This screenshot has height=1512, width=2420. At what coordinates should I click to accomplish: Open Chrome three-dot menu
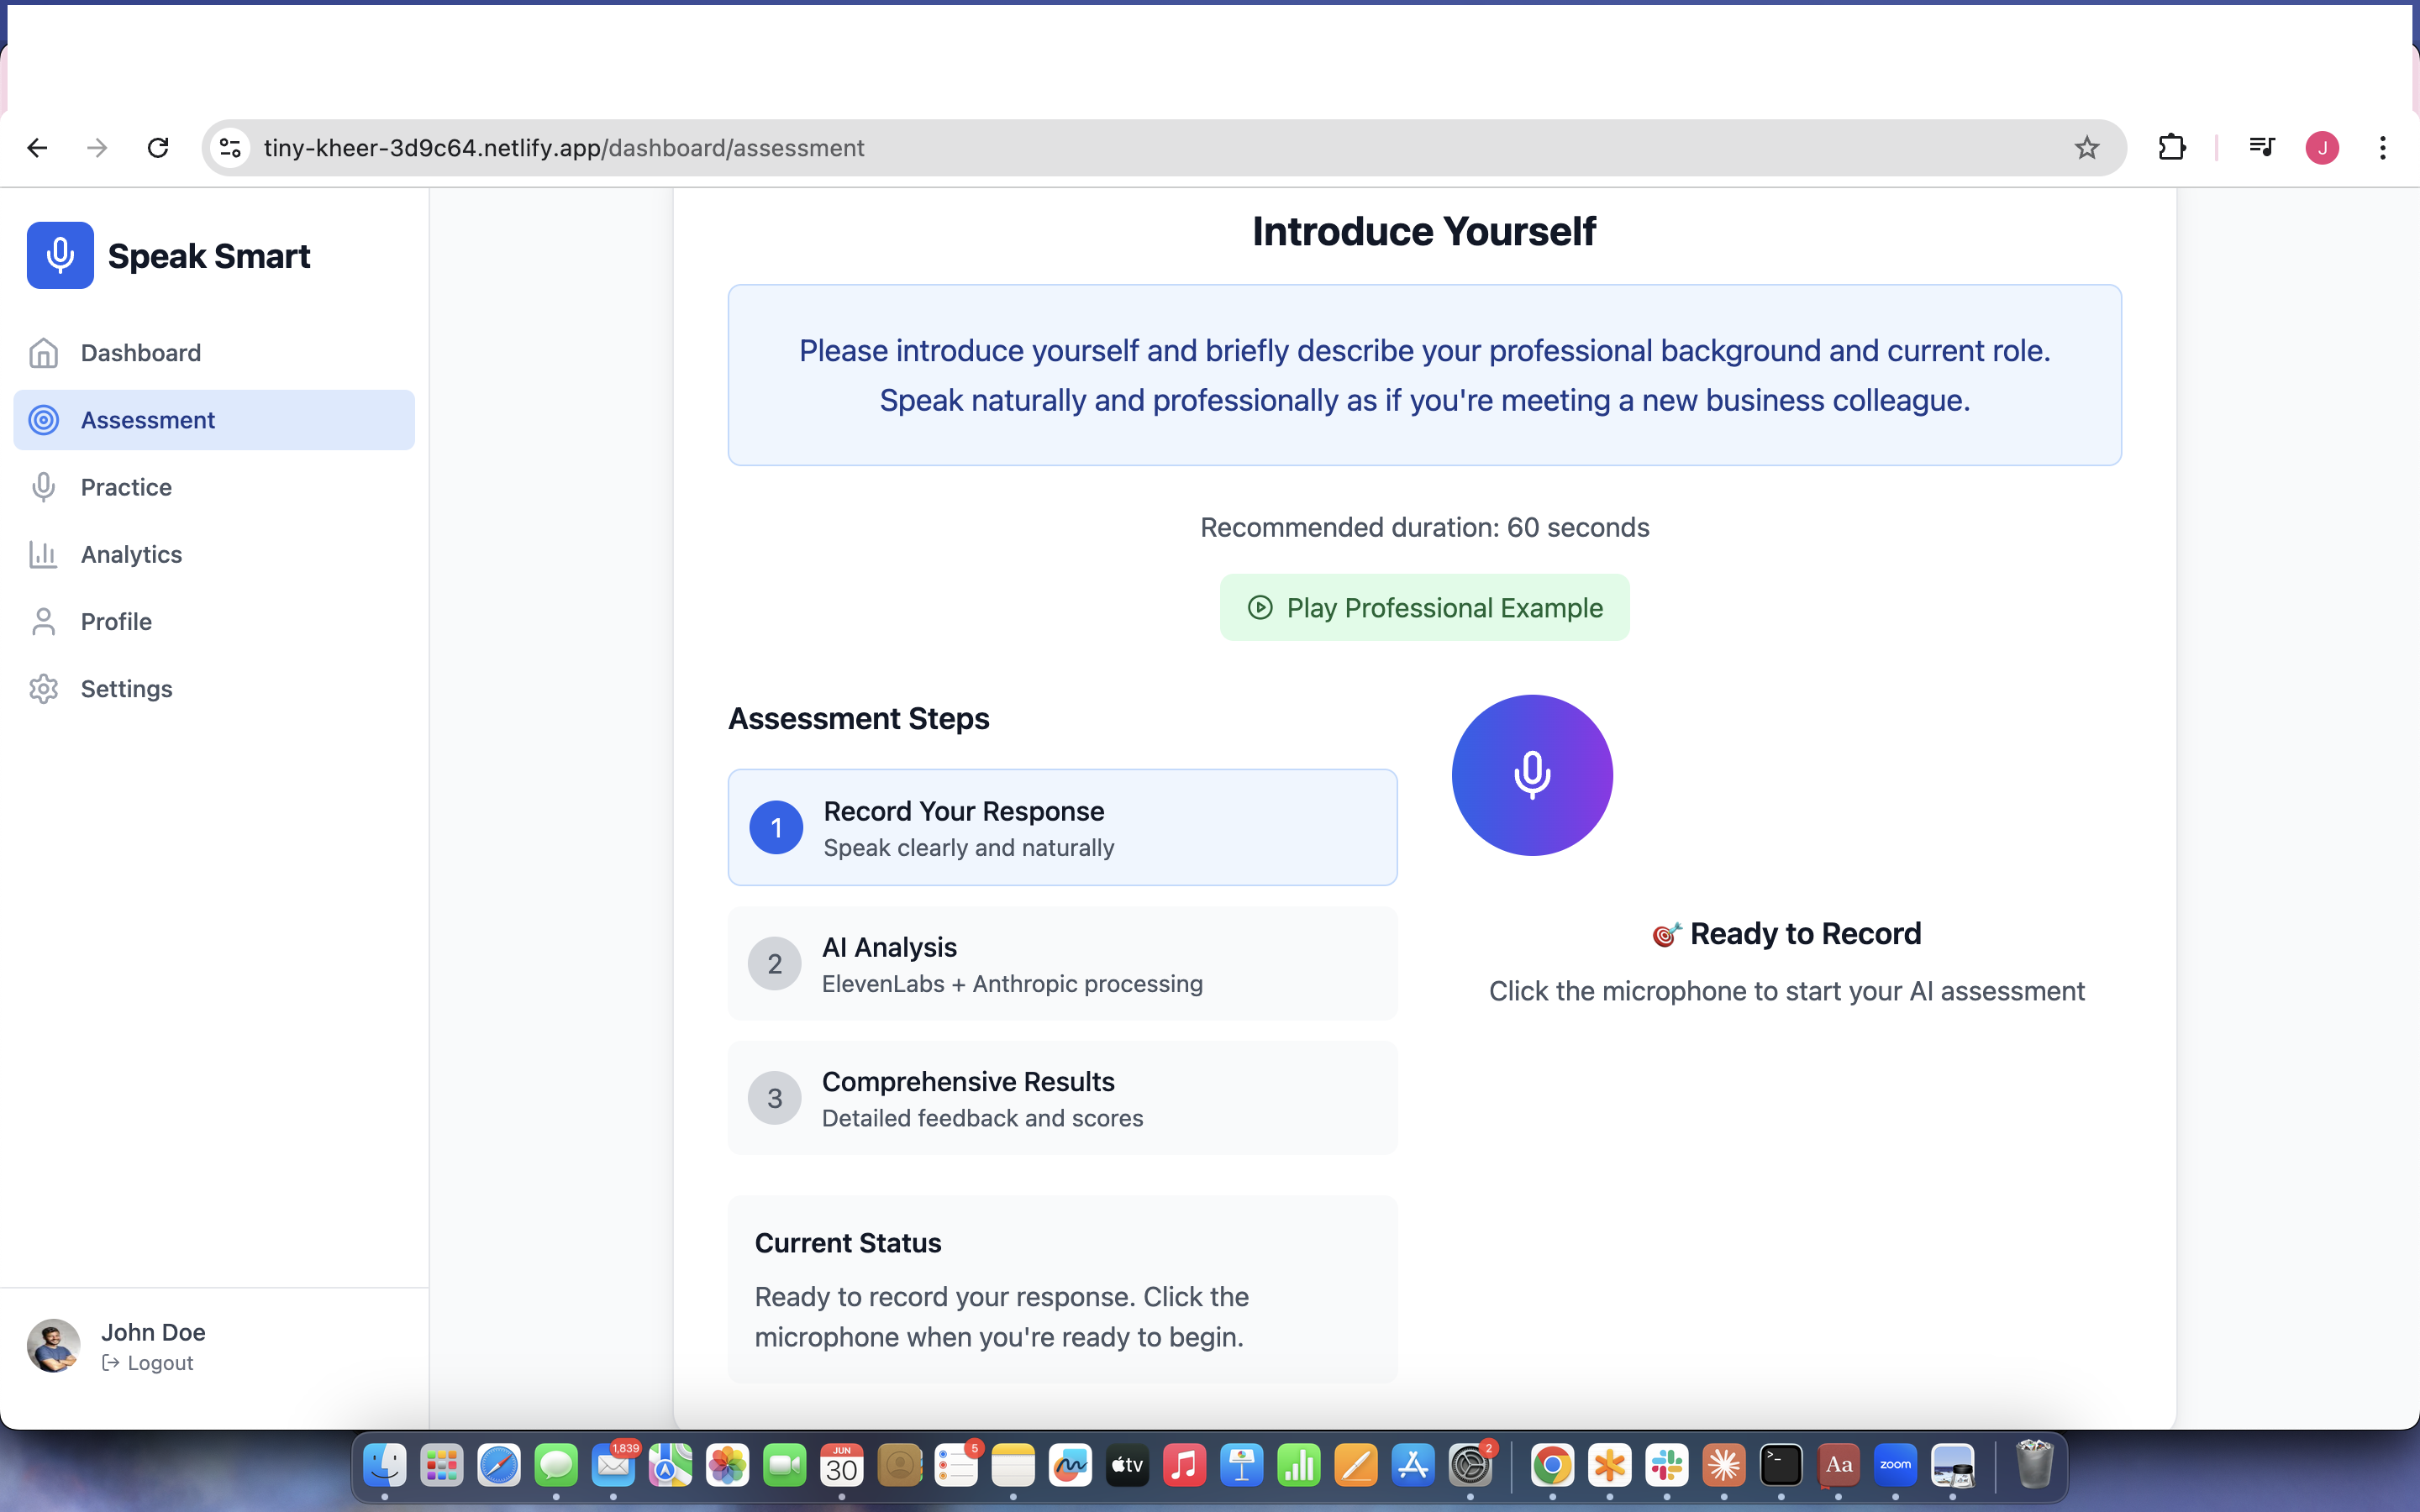coord(2383,148)
